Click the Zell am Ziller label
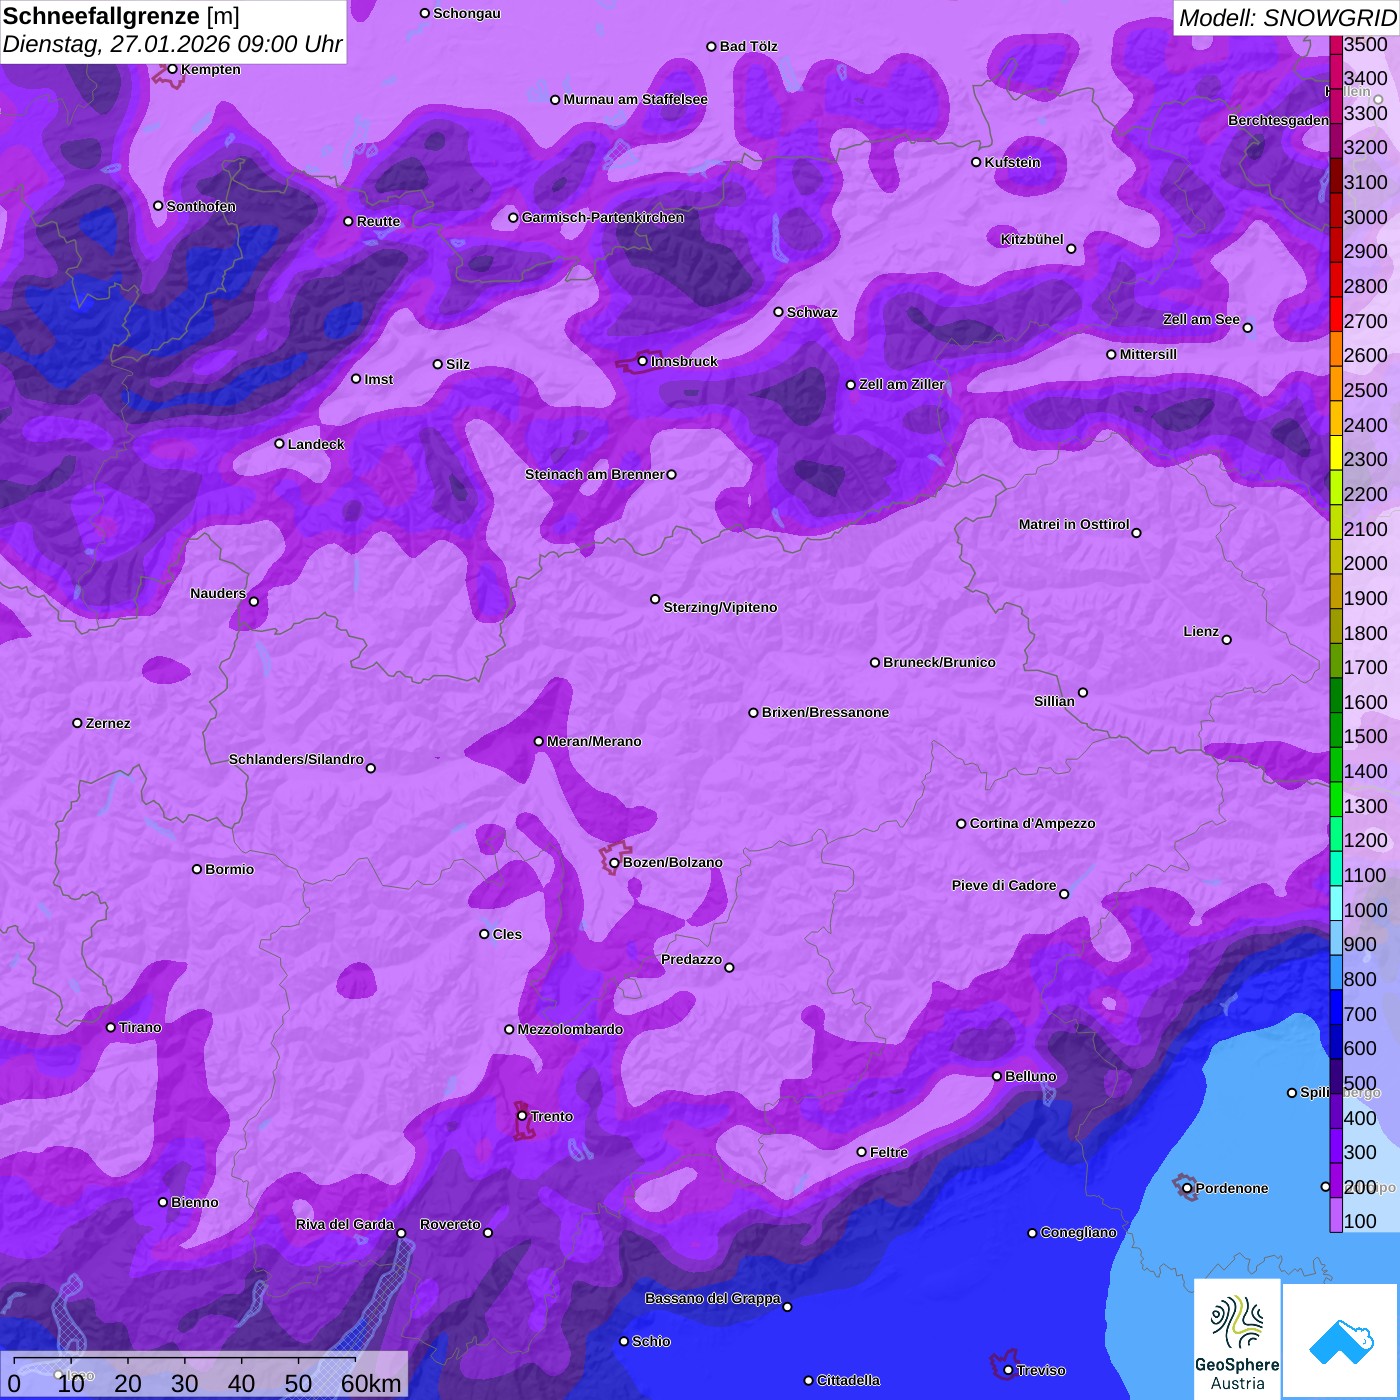This screenshot has width=1400, height=1400. click(x=902, y=384)
